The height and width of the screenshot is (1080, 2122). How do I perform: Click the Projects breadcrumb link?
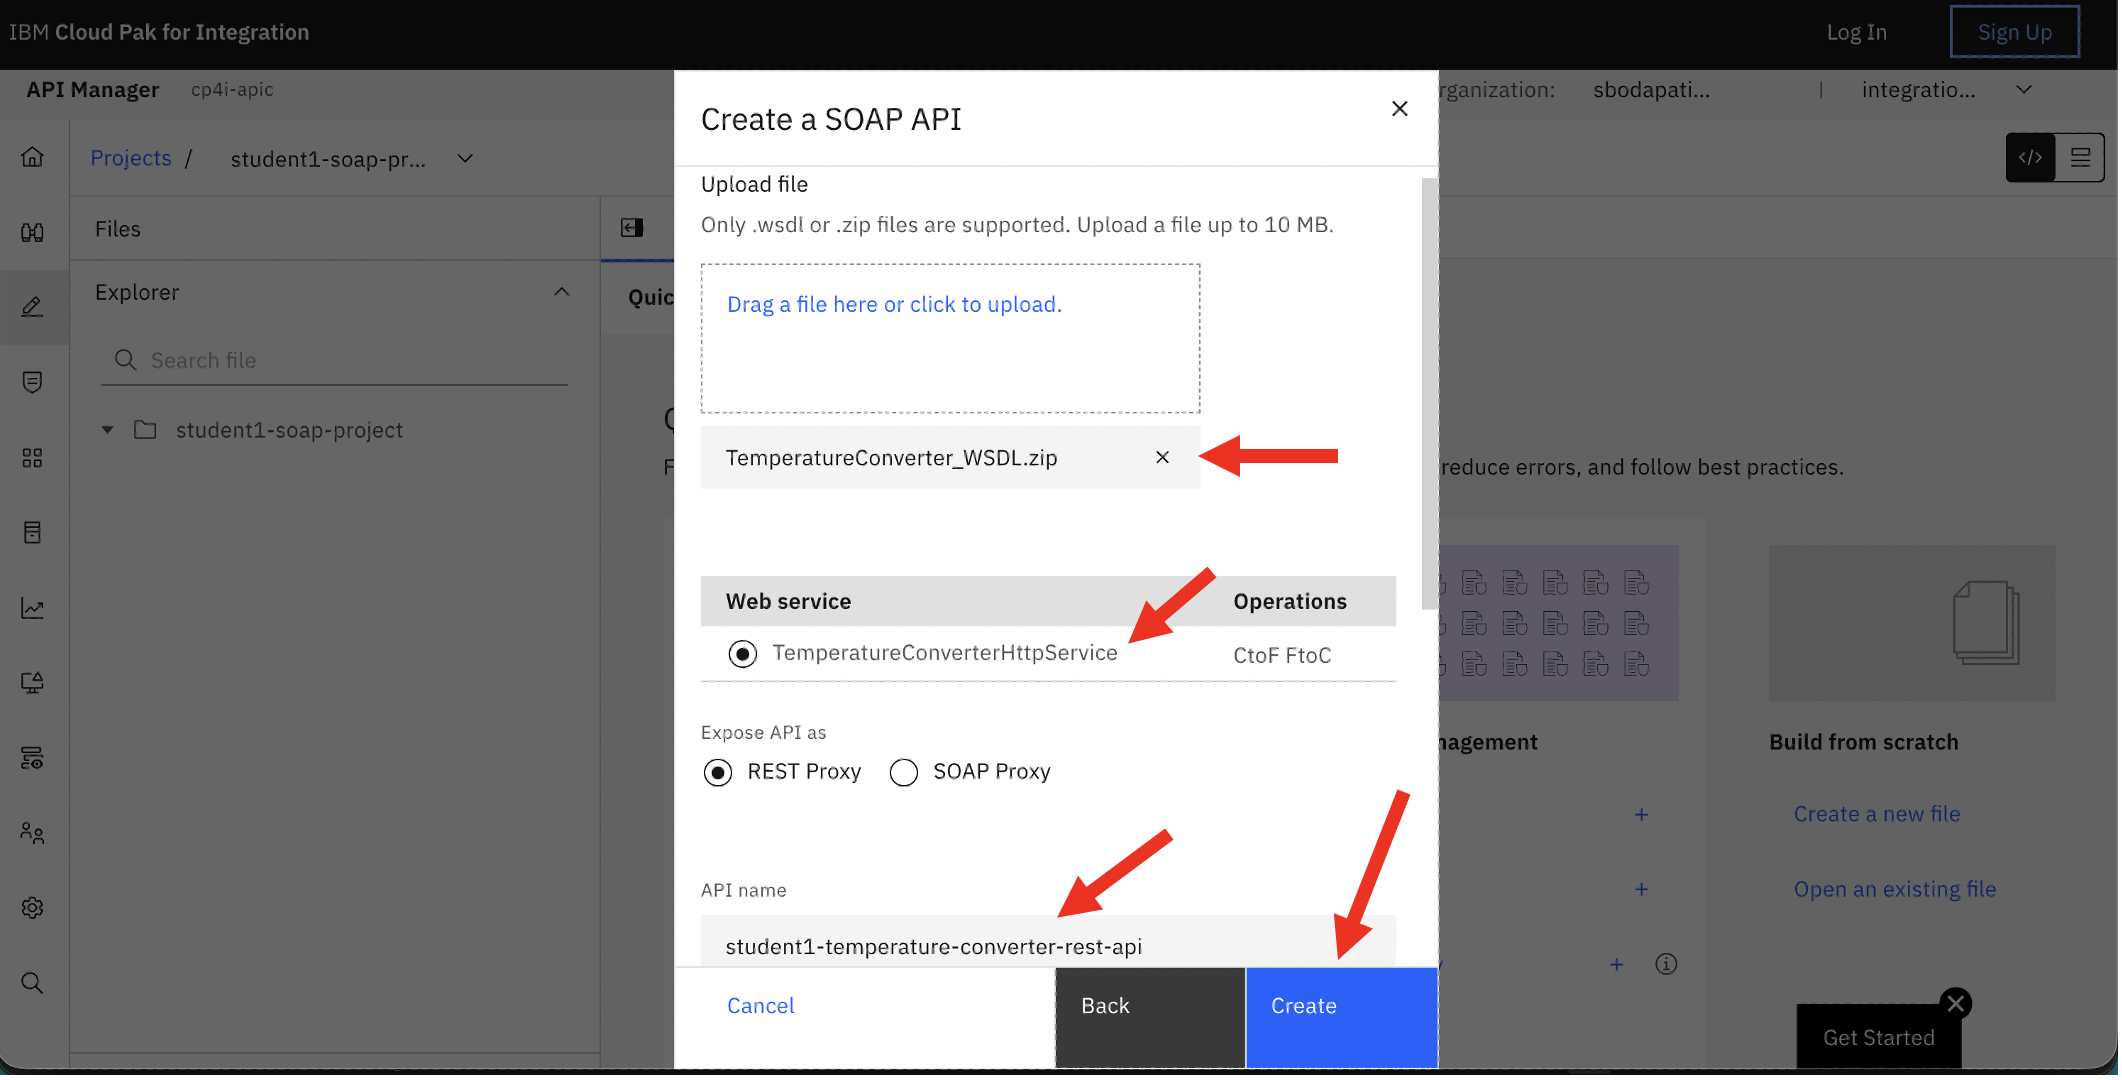tap(131, 158)
